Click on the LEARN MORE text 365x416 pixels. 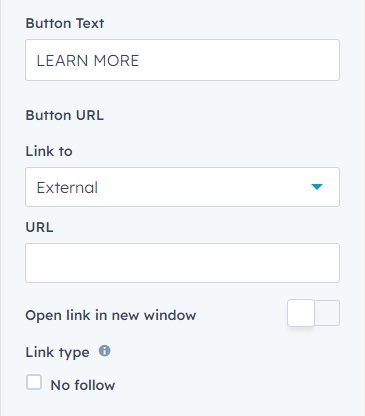click(88, 61)
